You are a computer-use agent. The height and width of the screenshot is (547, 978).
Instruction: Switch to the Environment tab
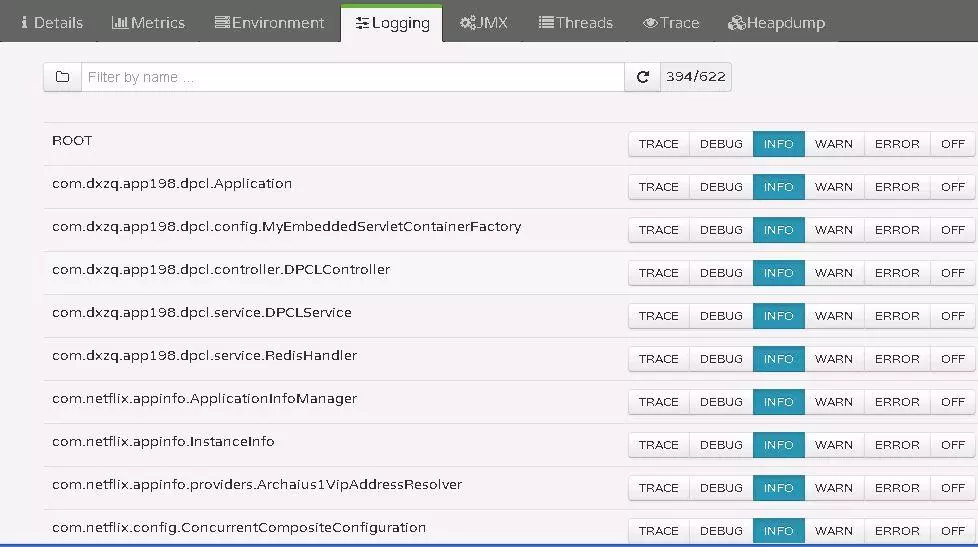click(x=269, y=22)
